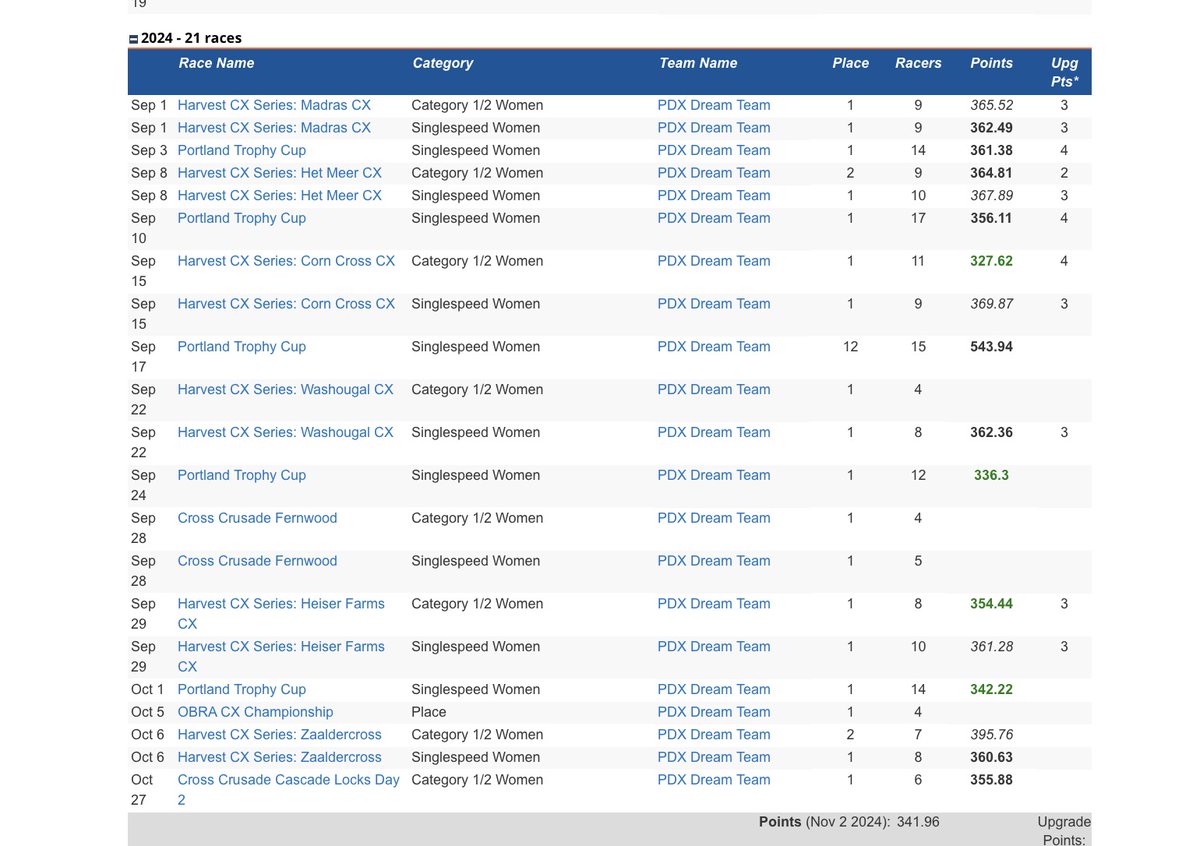Select the points value 362.49

[992, 128]
